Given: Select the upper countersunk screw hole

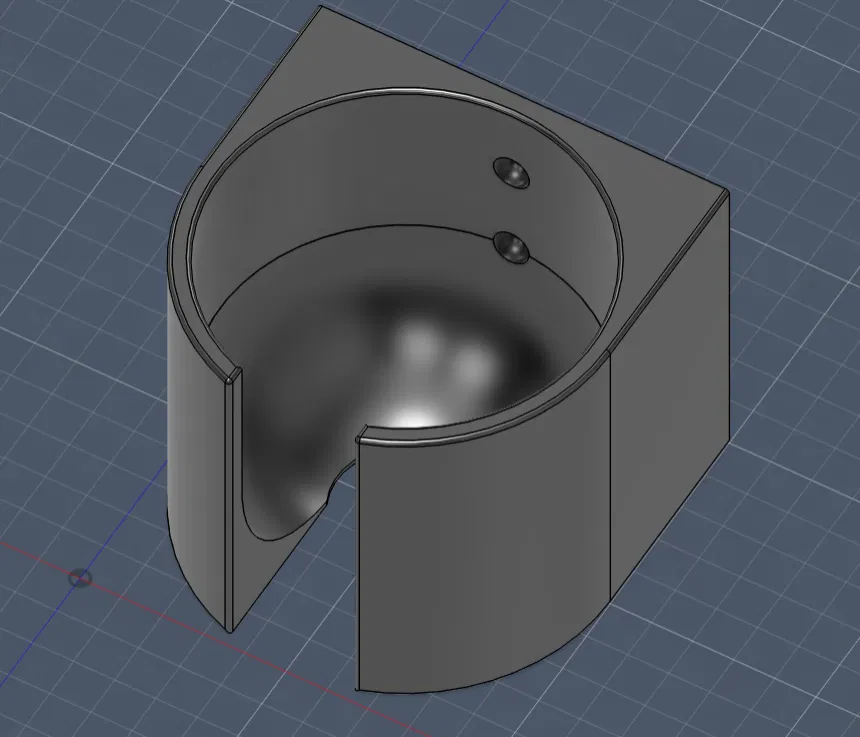Looking at the screenshot, I should [x=511, y=173].
